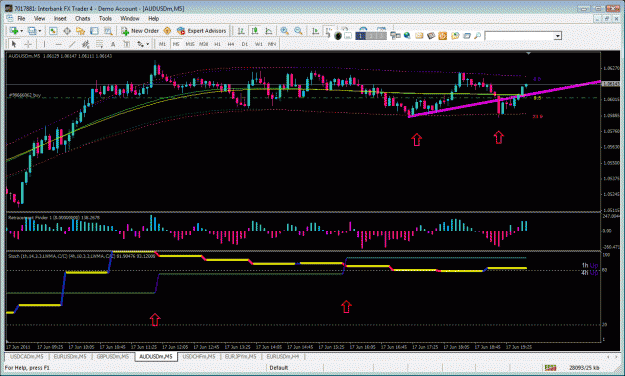The height and width of the screenshot is (376, 625).
Task: Switch chart to candlesticks style
Action: coord(255,31)
